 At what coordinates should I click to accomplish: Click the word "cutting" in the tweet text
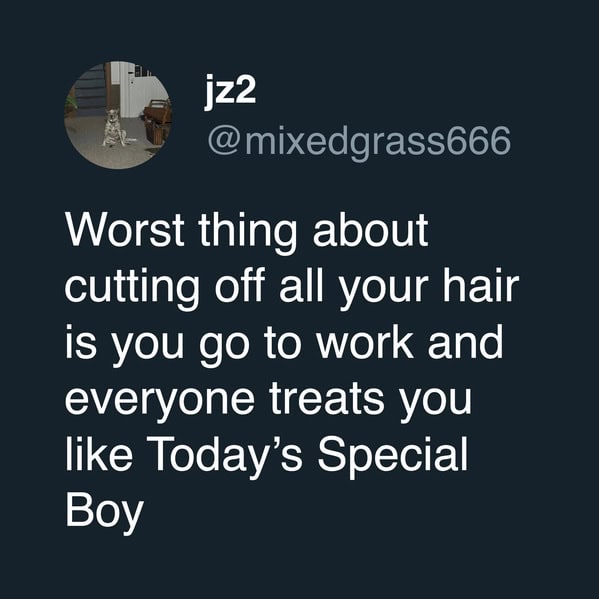point(132,288)
